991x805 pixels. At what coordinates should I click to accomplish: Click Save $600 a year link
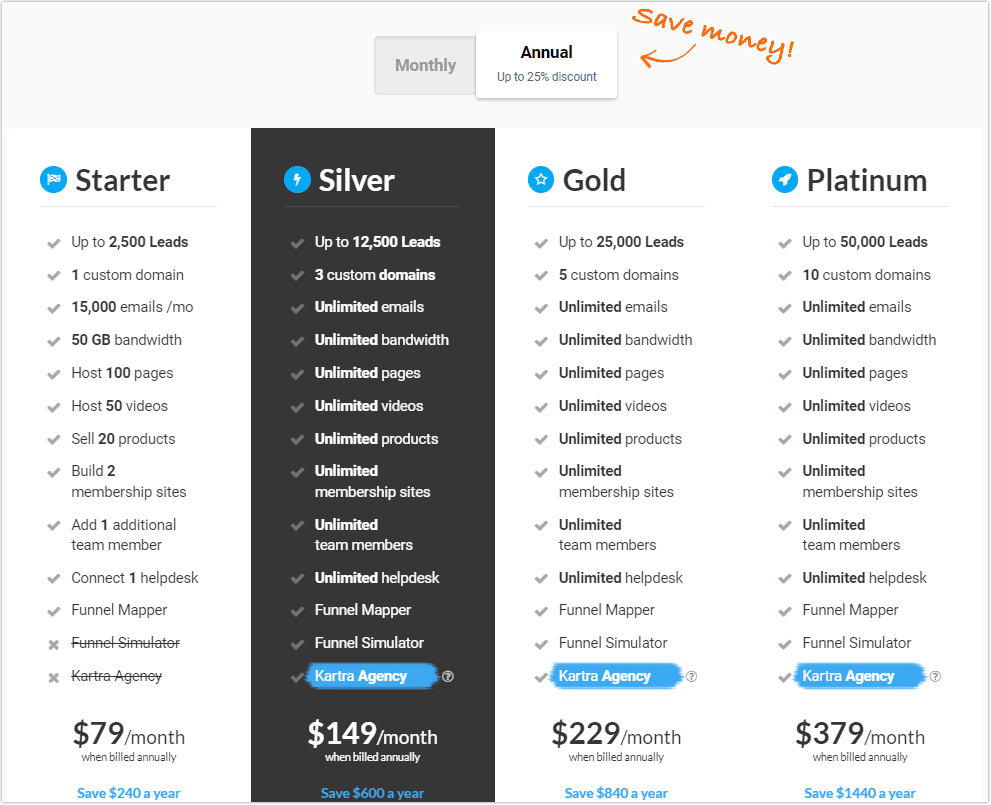click(372, 793)
